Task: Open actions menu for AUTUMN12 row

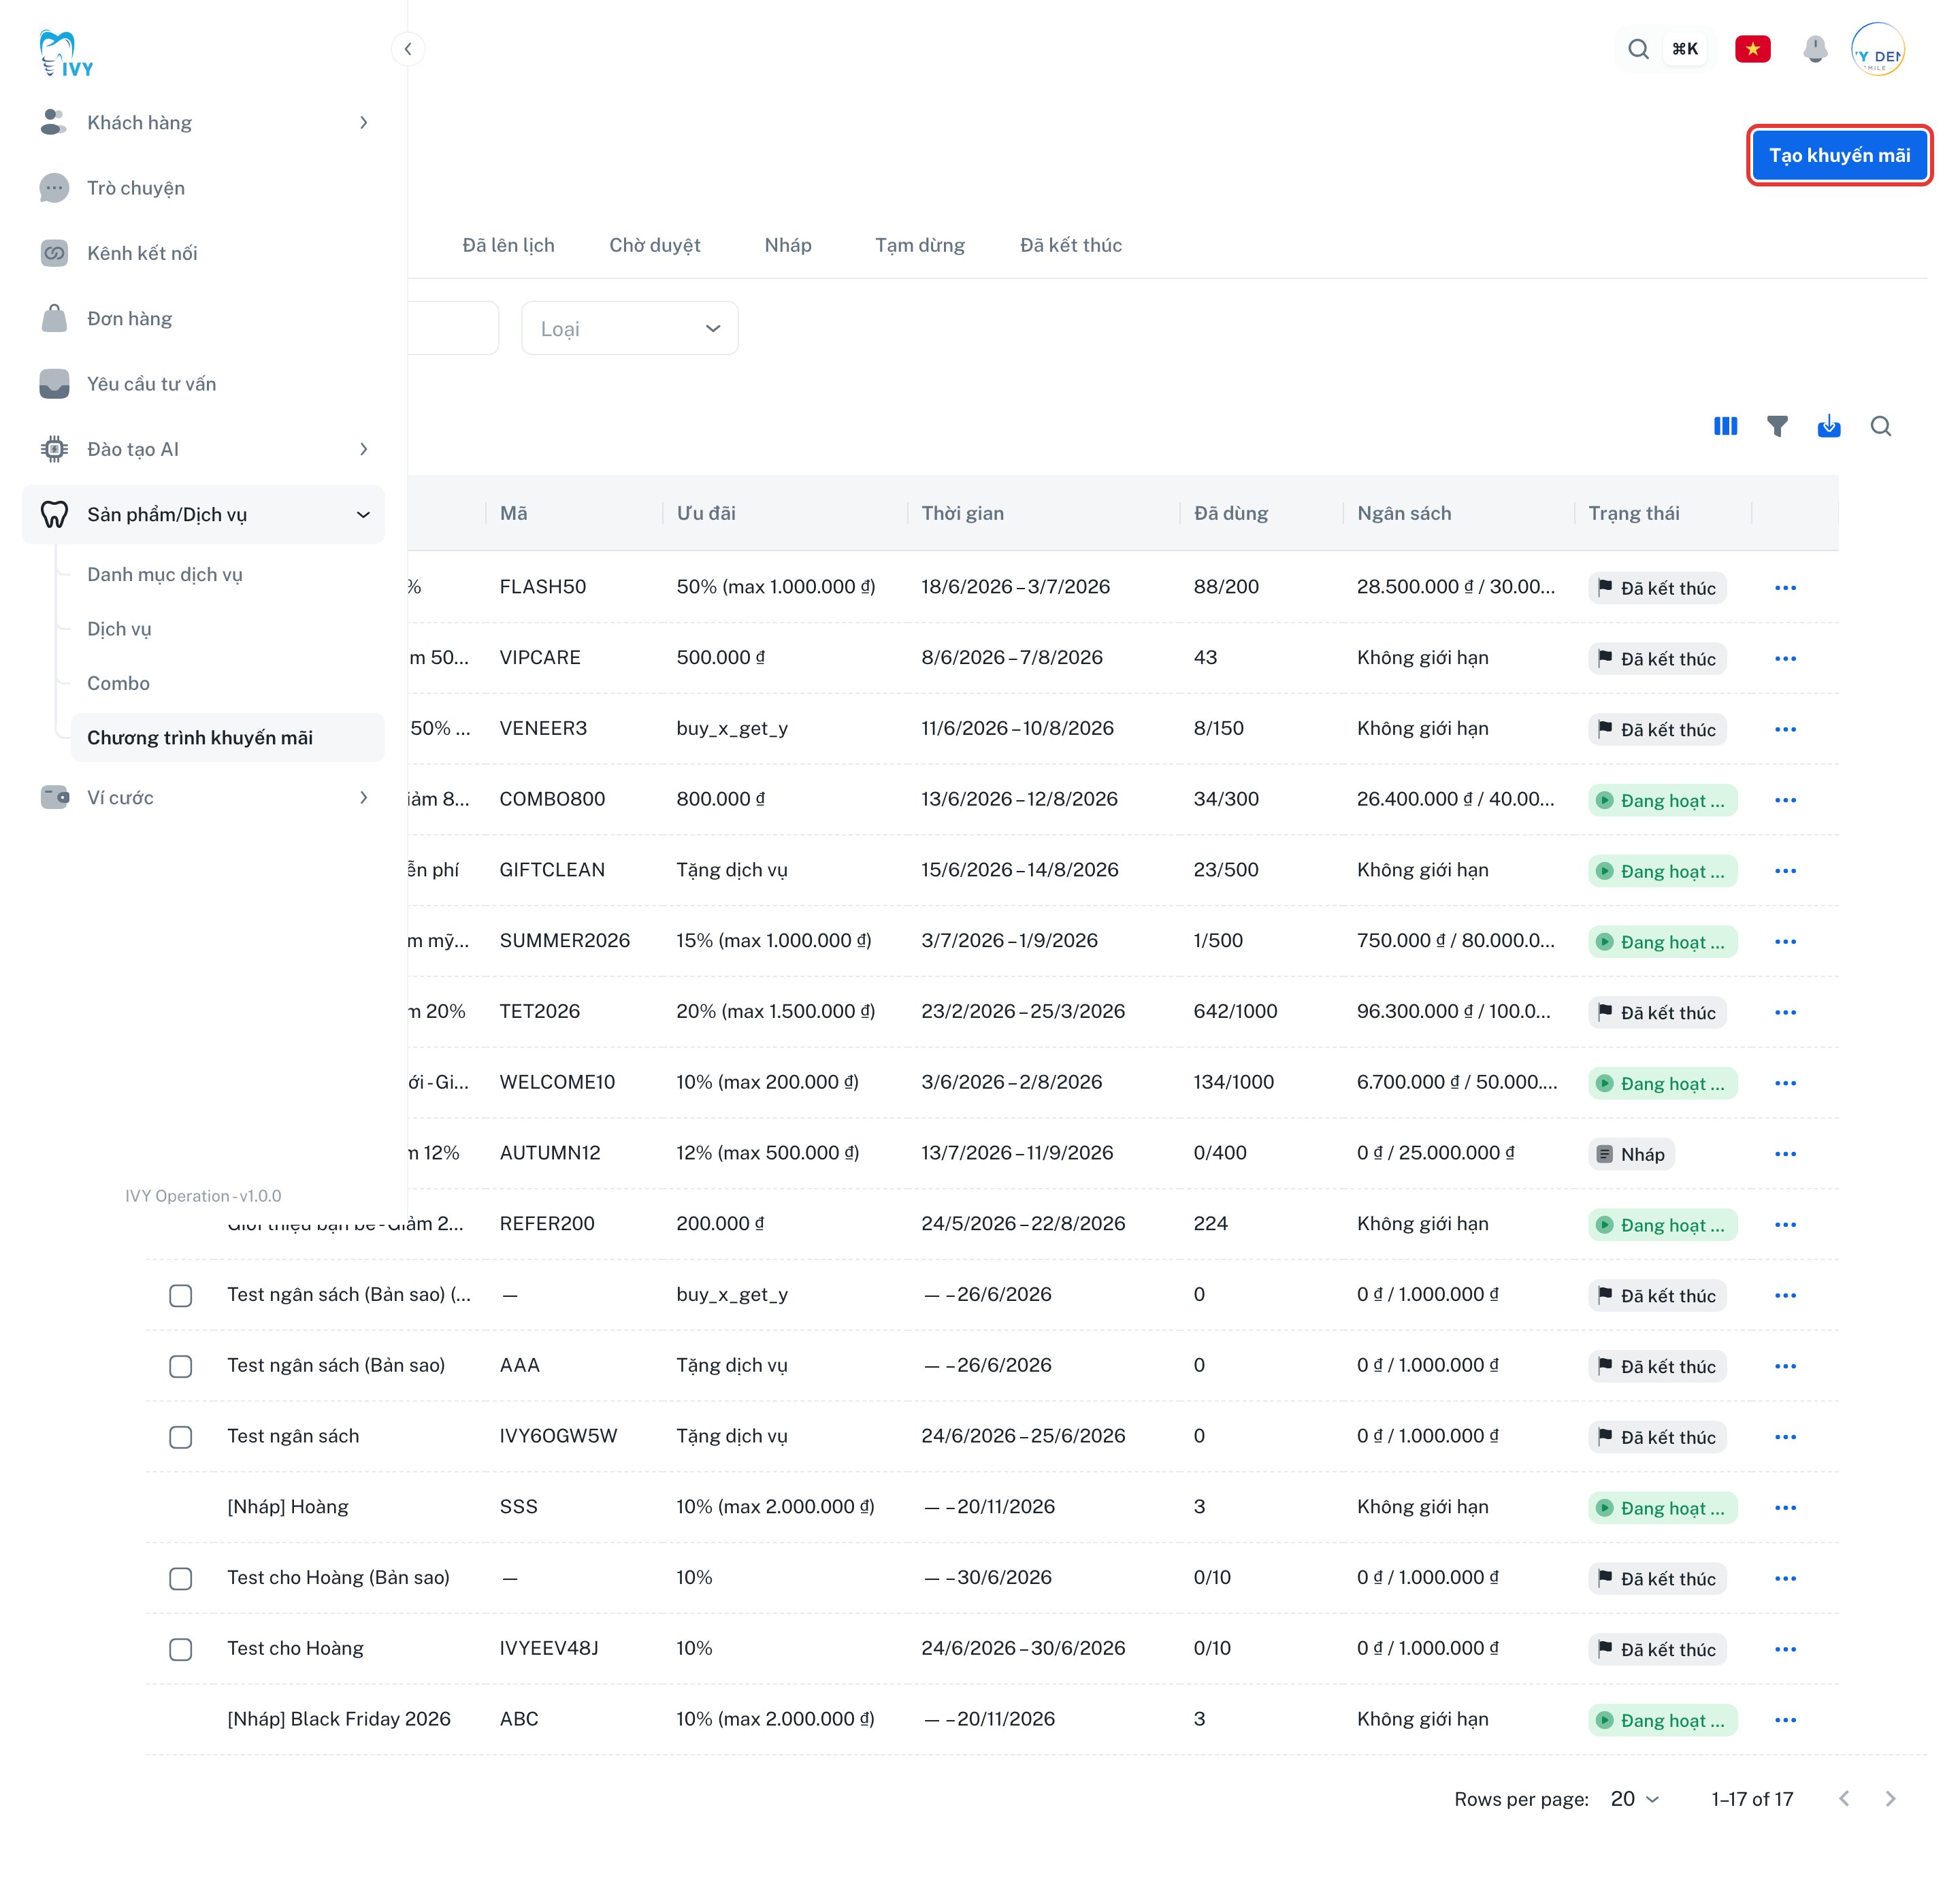Action: 1786,1154
